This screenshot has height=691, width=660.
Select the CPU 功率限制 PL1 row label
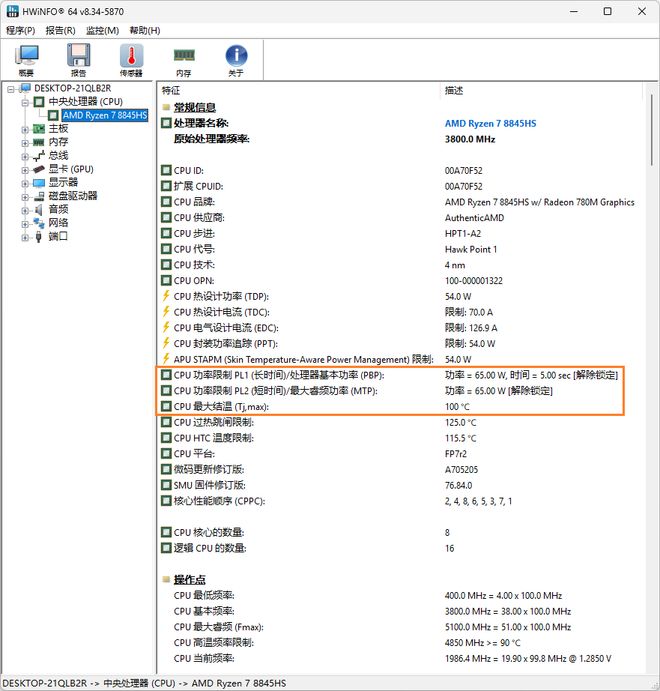pos(279,375)
